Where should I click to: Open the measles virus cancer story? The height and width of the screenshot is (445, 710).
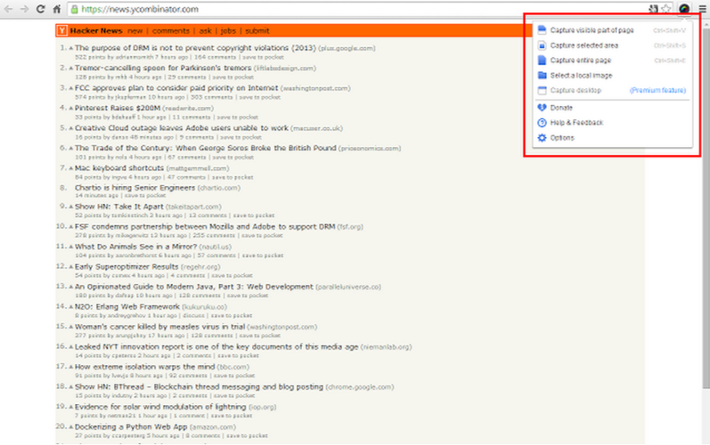[x=160, y=326]
